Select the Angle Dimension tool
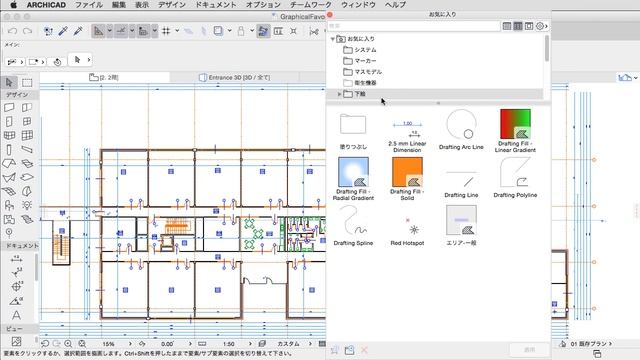Image resolution: width=640 pixels, height=360 pixels. pos(16,301)
